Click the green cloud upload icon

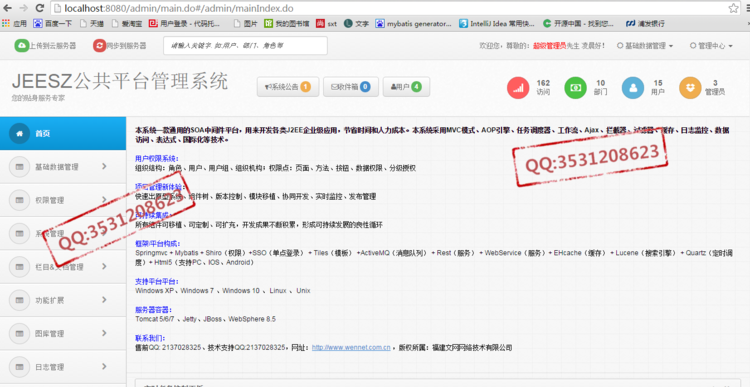22,45
